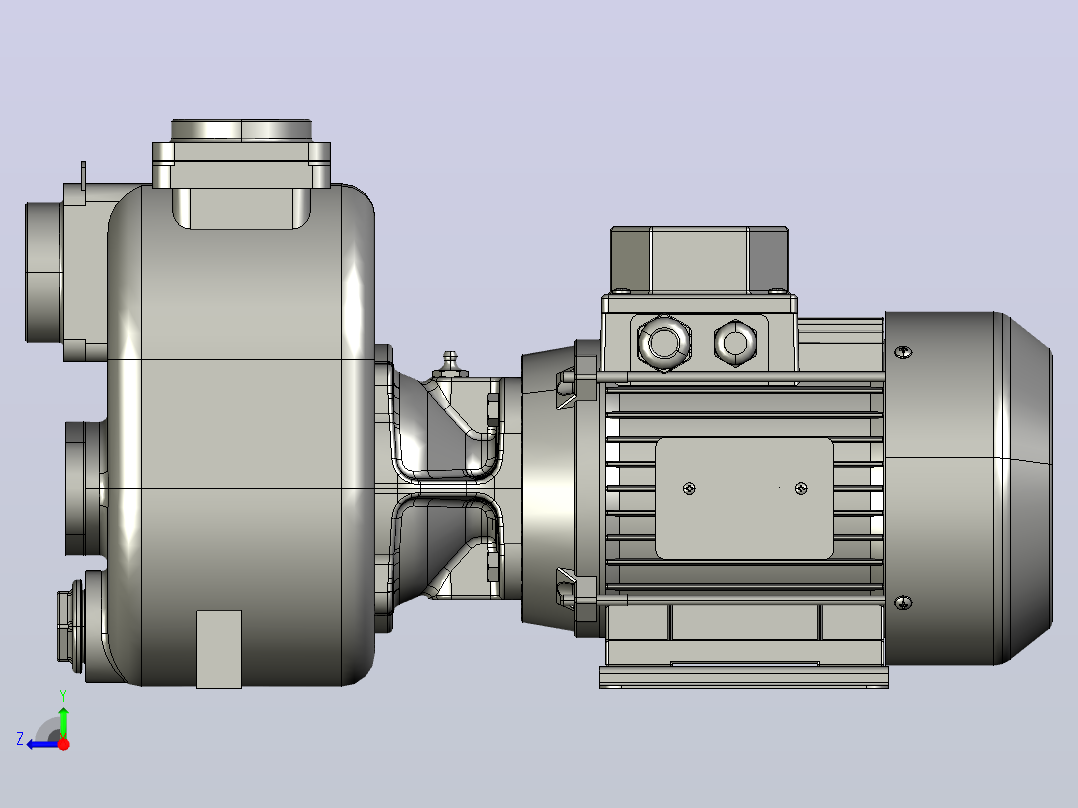Image resolution: width=1078 pixels, height=808 pixels.
Task: Select the motor fan cover at the right end
Action: pos(968,488)
